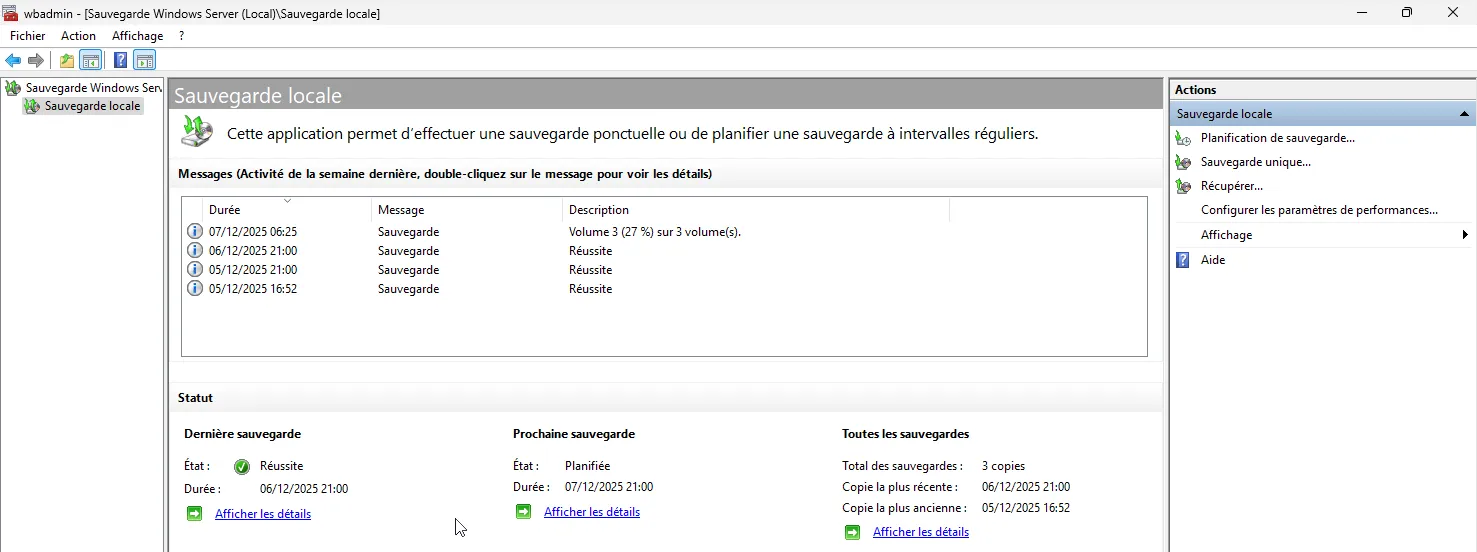Click the Sauvegarde unique icon
Image resolution: width=1477 pixels, height=552 pixels.
coord(1183,162)
